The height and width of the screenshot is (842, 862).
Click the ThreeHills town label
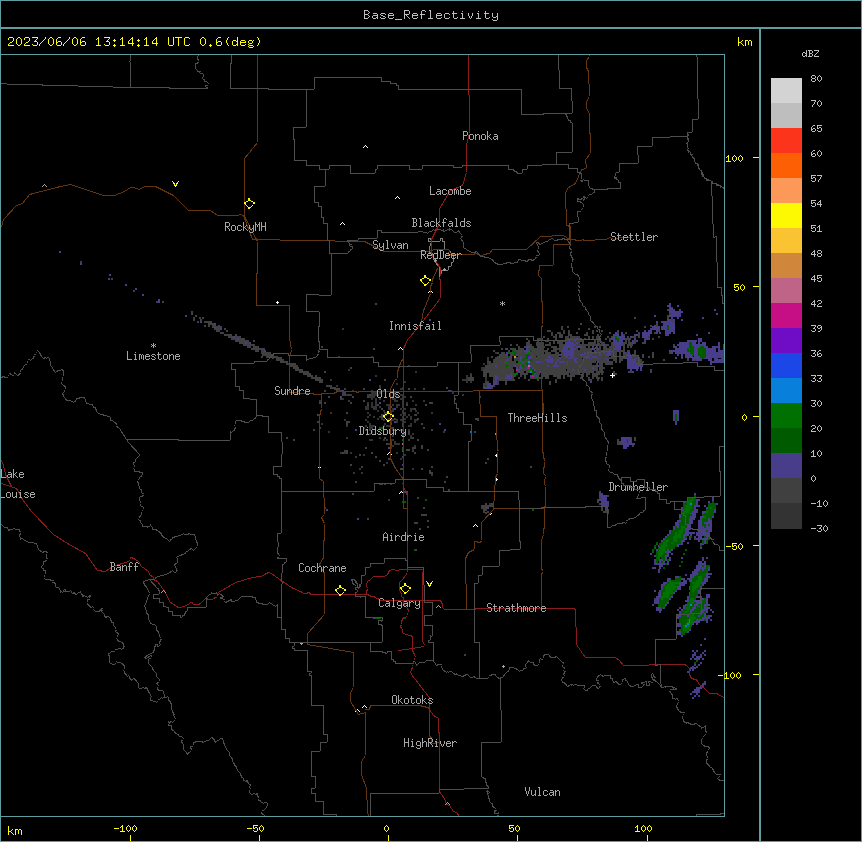(x=537, y=418)
